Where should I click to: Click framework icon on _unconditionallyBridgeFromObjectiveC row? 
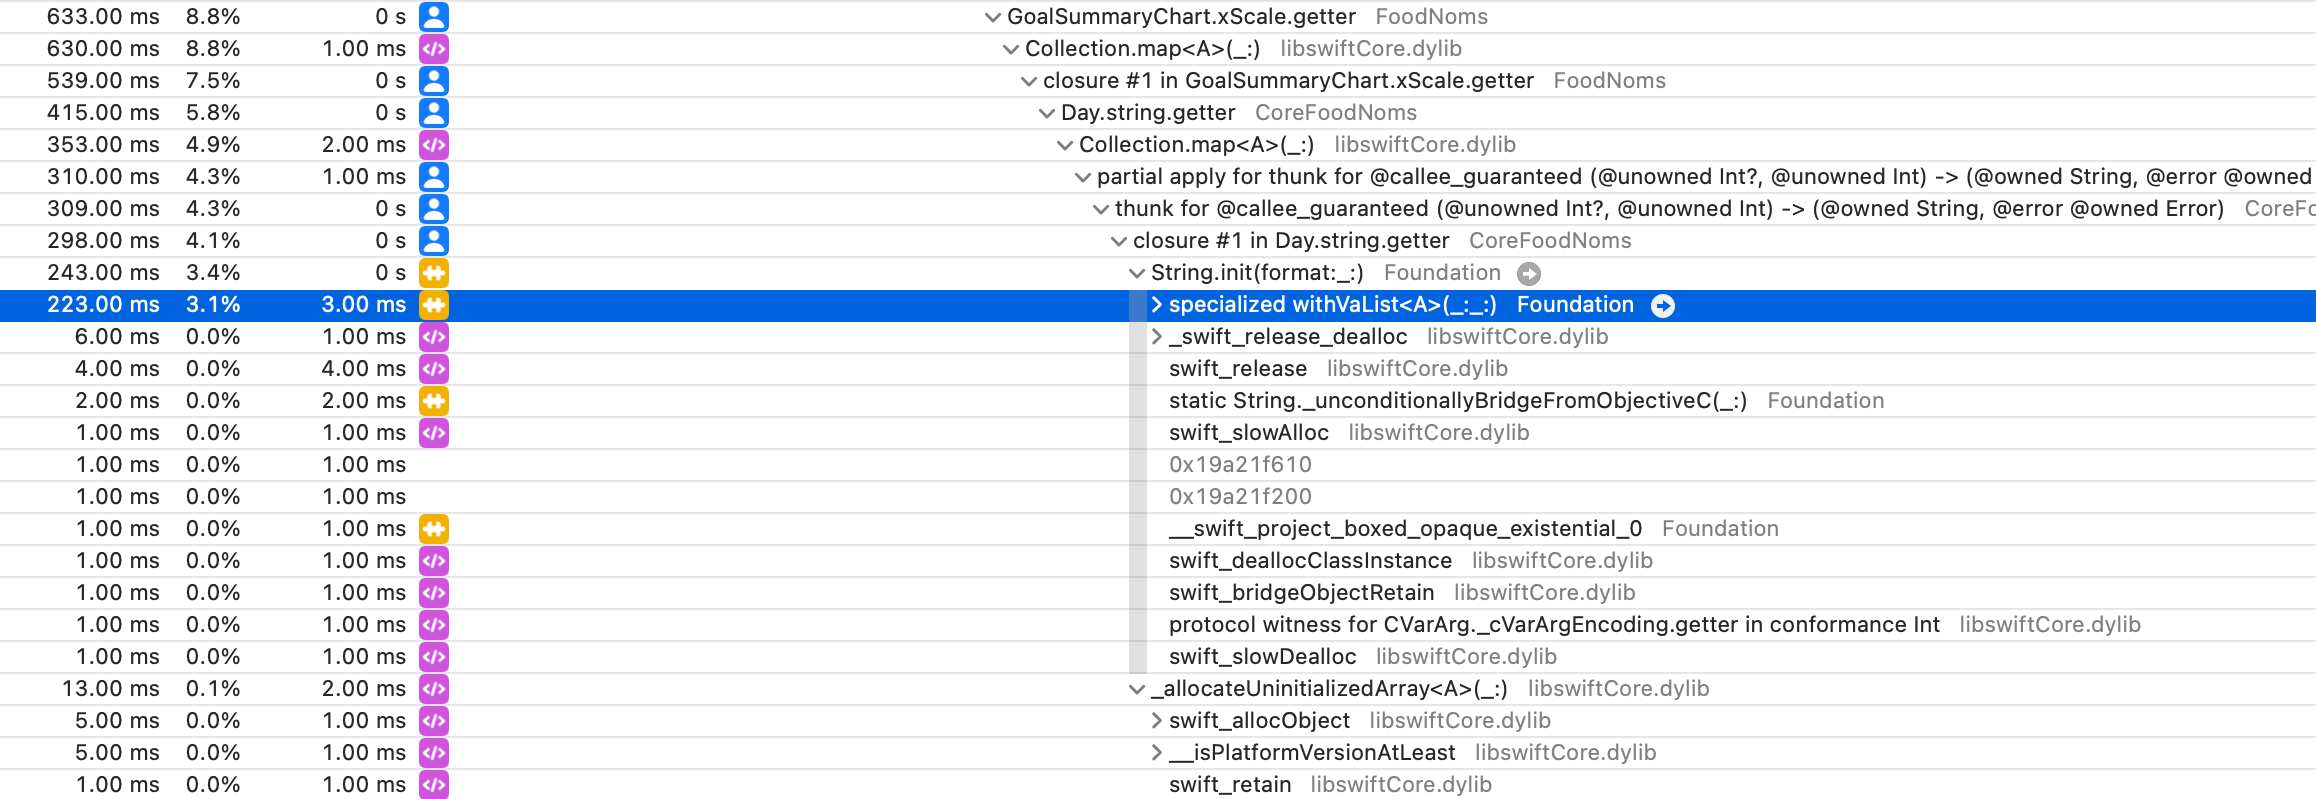[434, 401]
